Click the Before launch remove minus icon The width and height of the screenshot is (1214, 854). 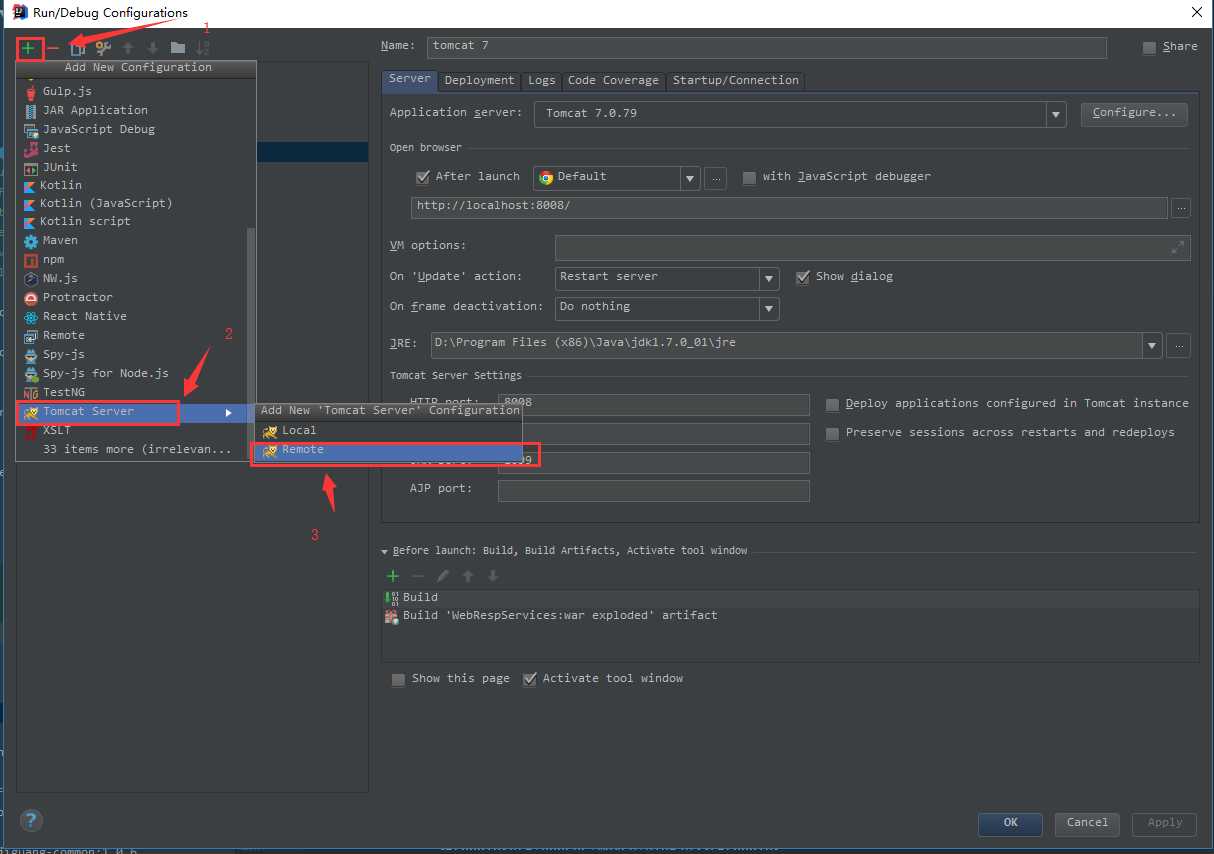tap(418, 576)
